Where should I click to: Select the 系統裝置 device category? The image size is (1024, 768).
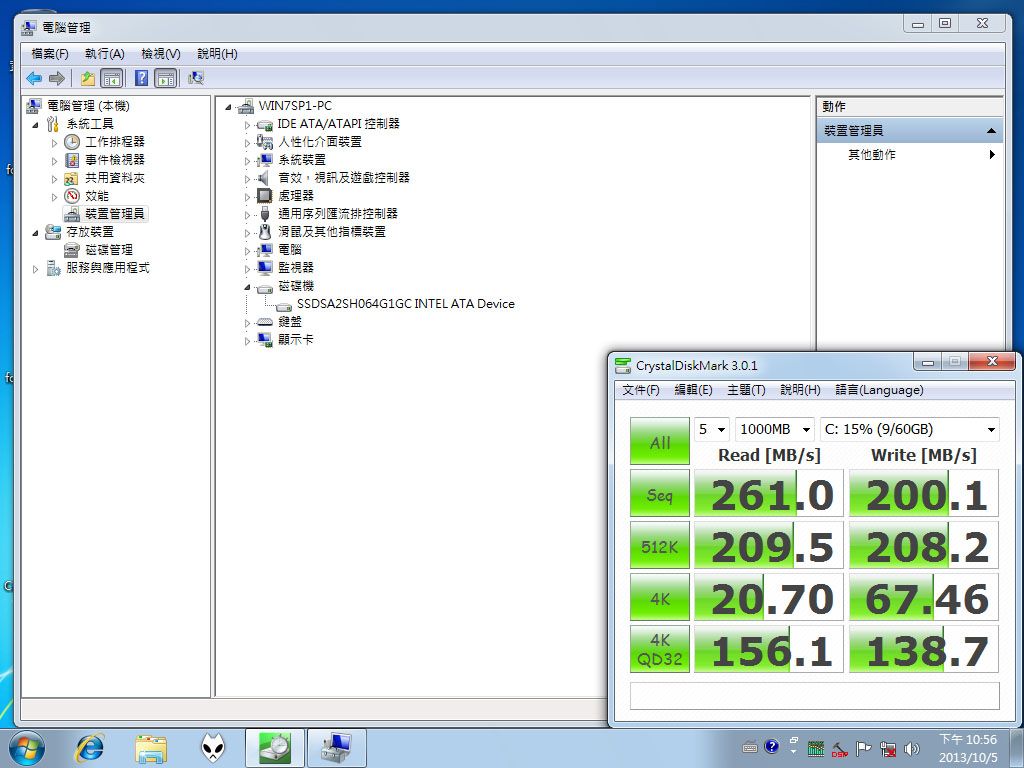pyautogui.click(x=302, y=160)
